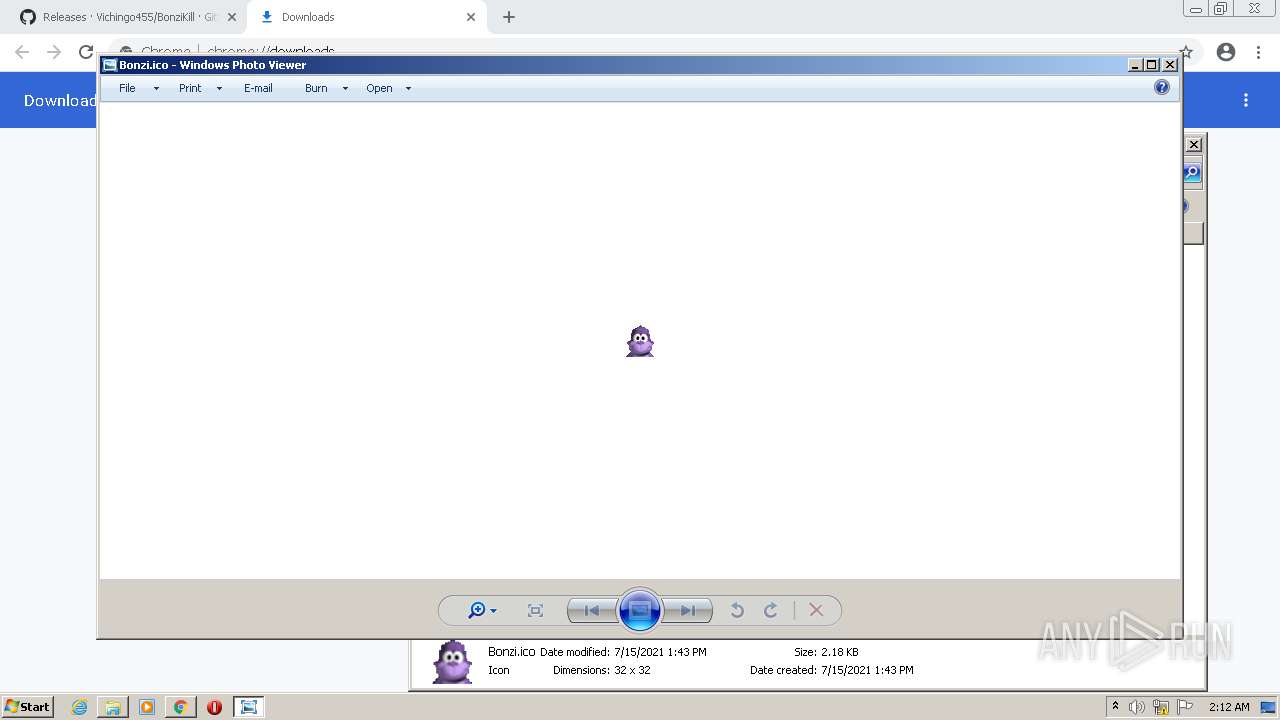The width and height of the screenshot is (1280, 720).
Task: Open the File menu
Action: [127, 88]
